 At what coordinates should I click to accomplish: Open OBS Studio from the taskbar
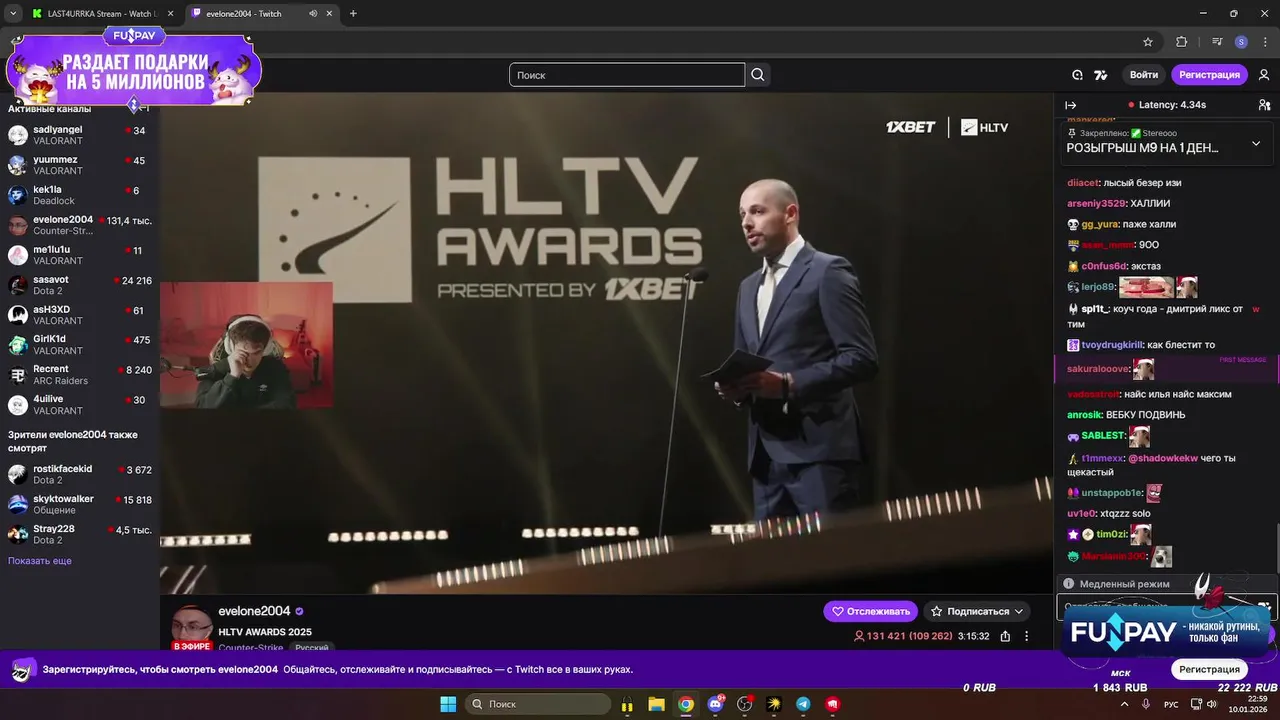[x=745, y=704]
